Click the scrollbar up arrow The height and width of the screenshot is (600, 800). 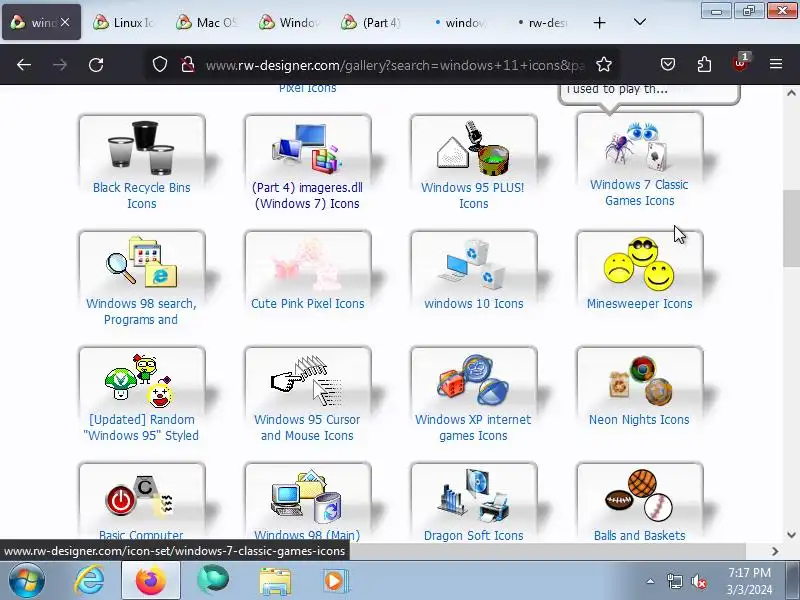(x=791, y=93)
